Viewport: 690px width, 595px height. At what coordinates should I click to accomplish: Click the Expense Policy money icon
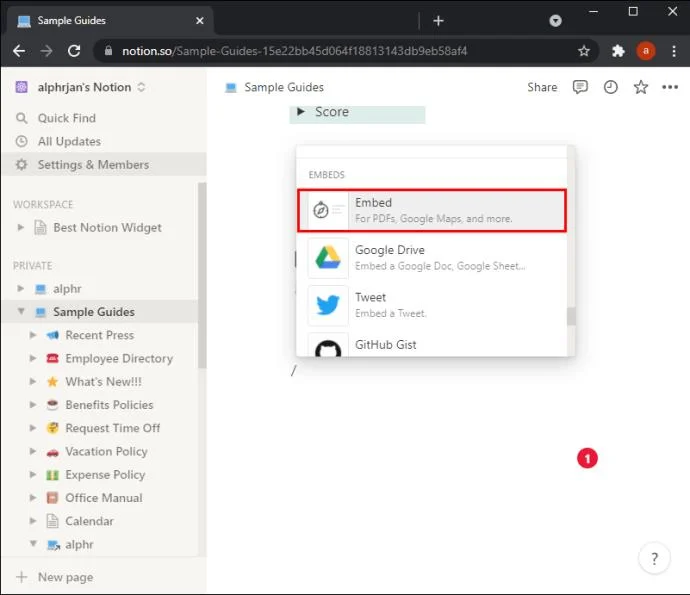point(52,475)
